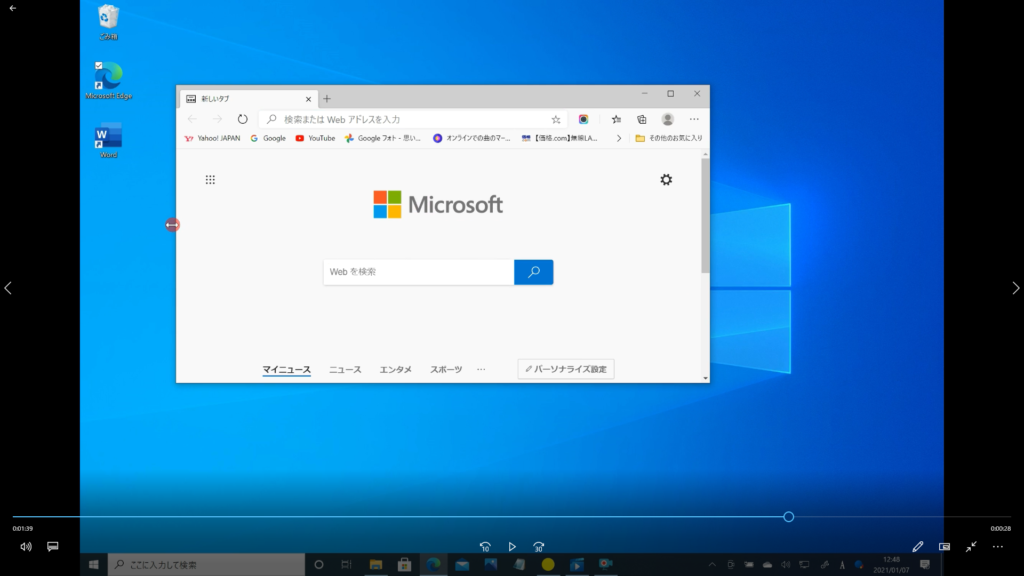
Task: Select the エンタメ tab
Action: click(x=395, y=370)
